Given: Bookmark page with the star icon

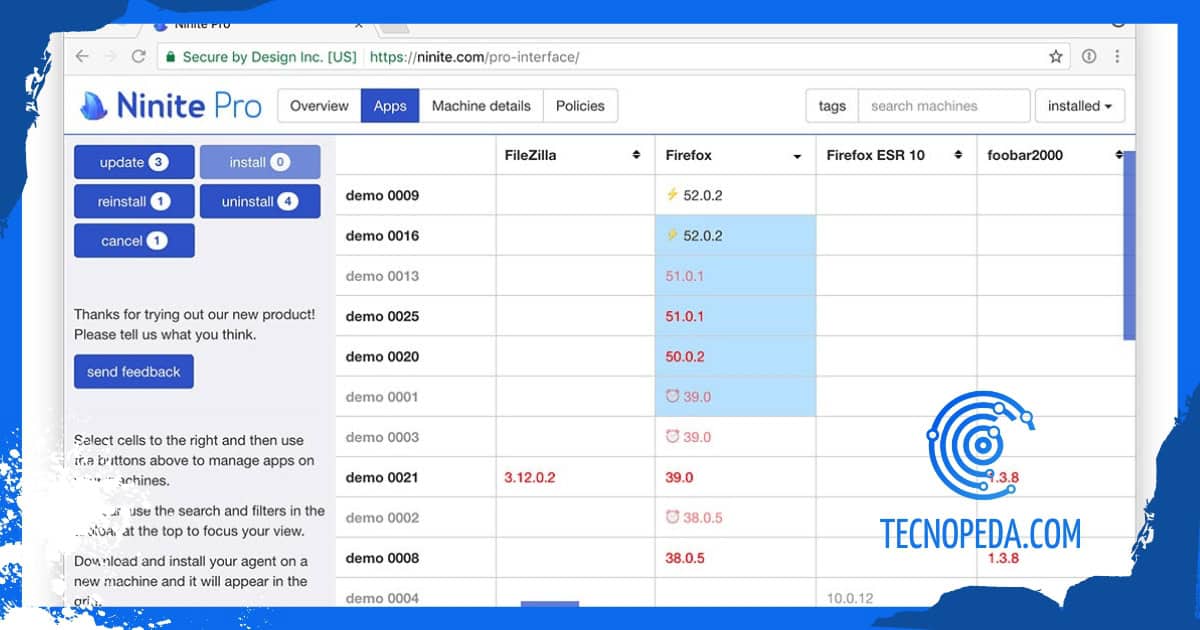Looking at the screenshot, I should tap(1056, 57).
